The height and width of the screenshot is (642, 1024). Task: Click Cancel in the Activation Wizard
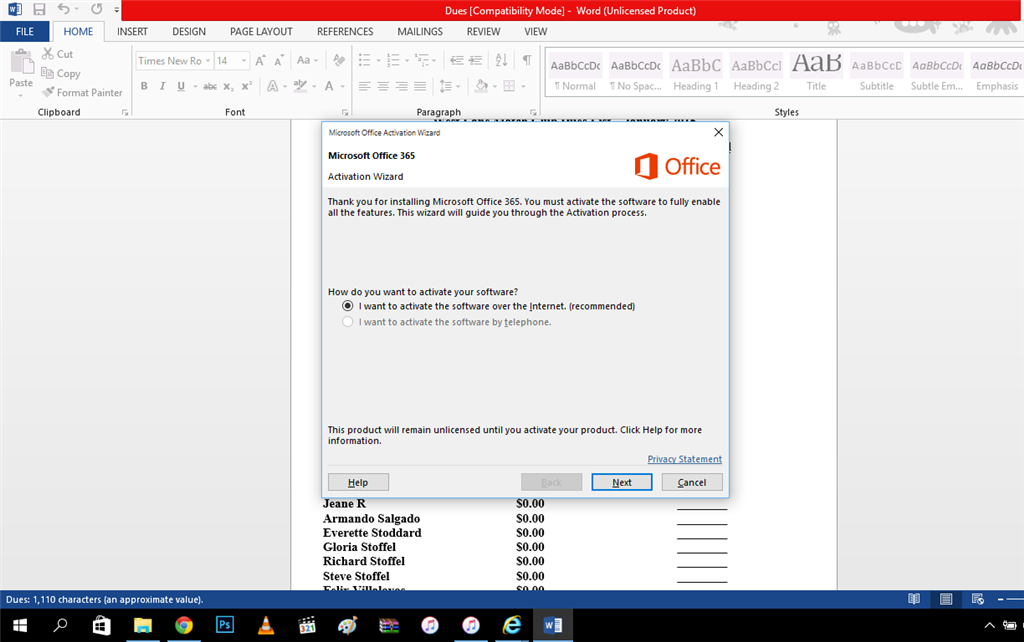[x=692, y=482]
